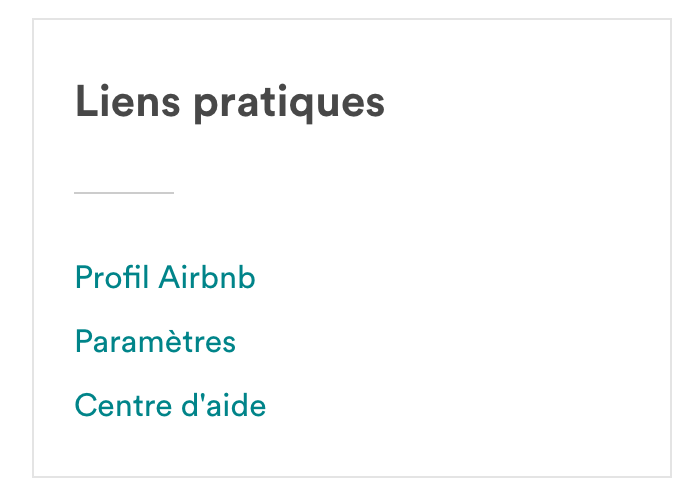Click the Liens pratiques heading

click(x=229, y=103)
